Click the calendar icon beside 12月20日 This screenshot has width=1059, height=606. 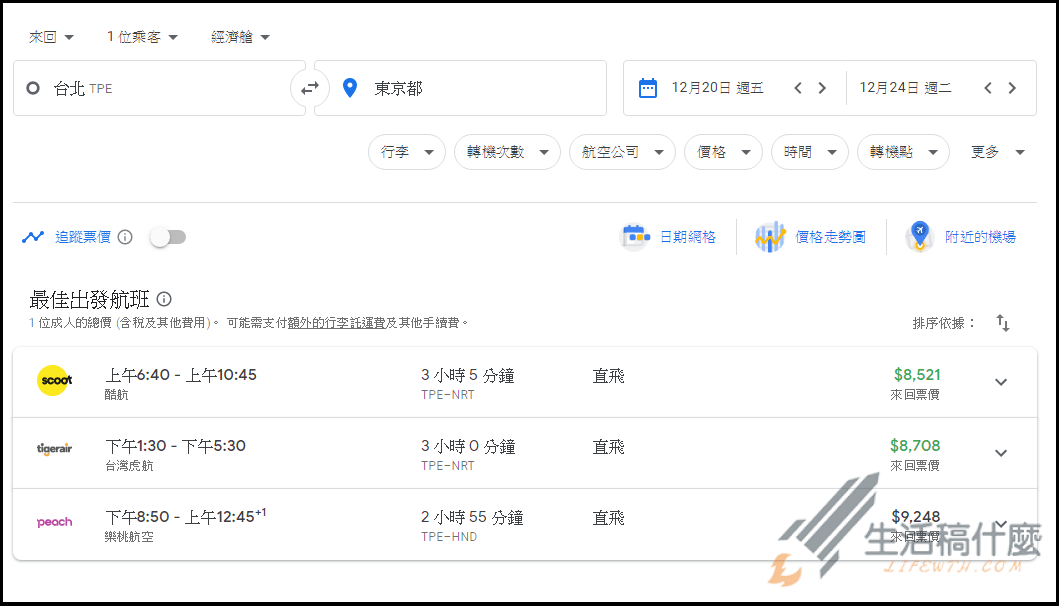point(648,88)
